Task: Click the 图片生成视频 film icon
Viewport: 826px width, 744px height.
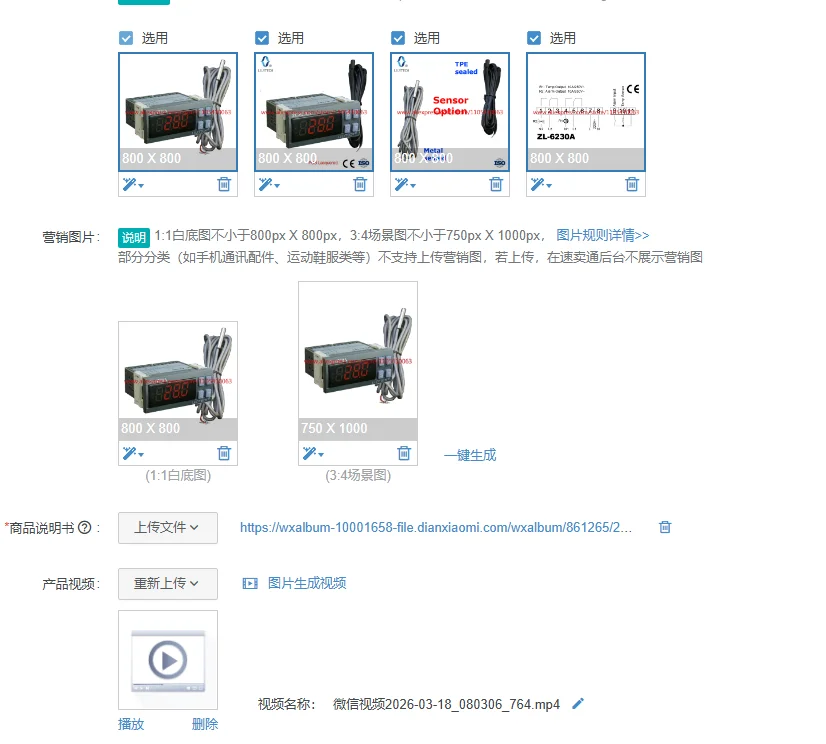Action: click(250, 583)
